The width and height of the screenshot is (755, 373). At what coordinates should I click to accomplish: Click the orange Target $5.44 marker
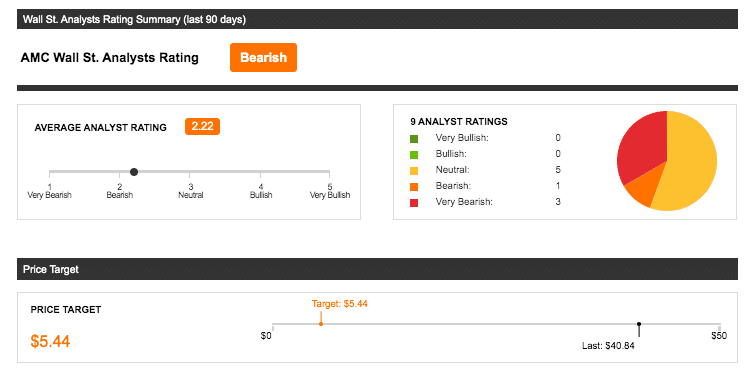pyautogui.click(x=321, y=324)
